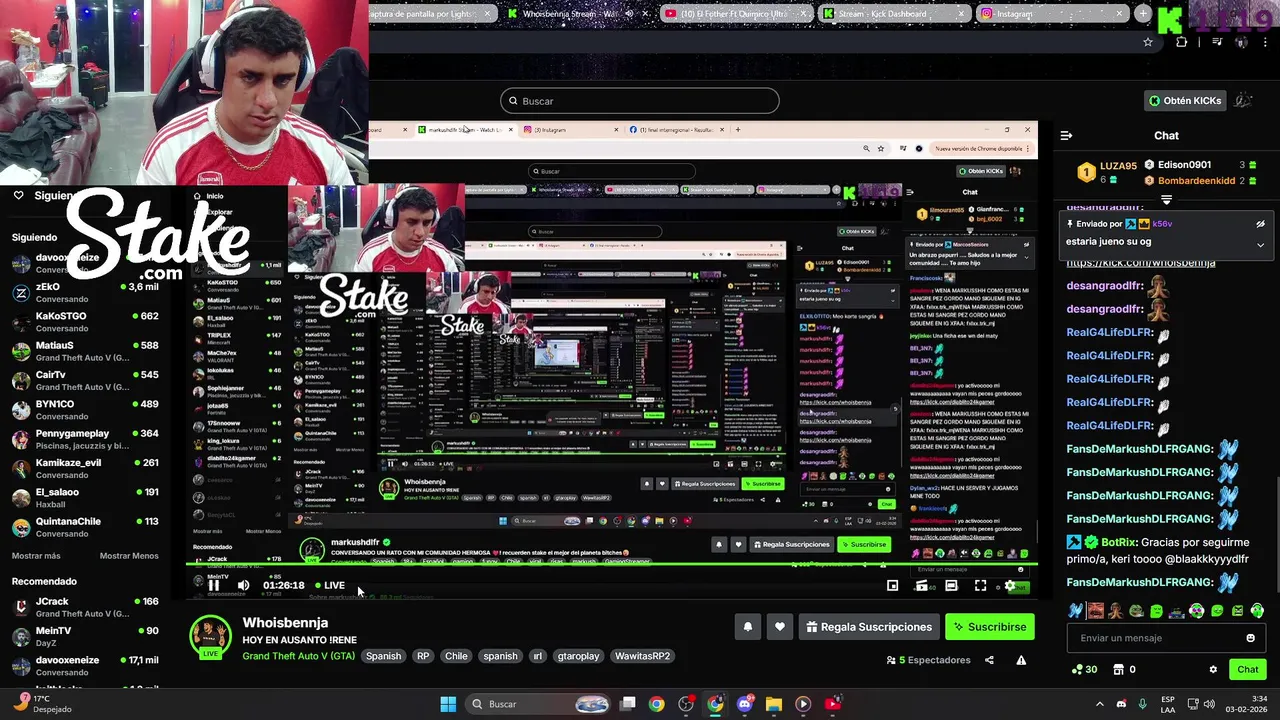Send message with green Chat button

(1247, 669)
